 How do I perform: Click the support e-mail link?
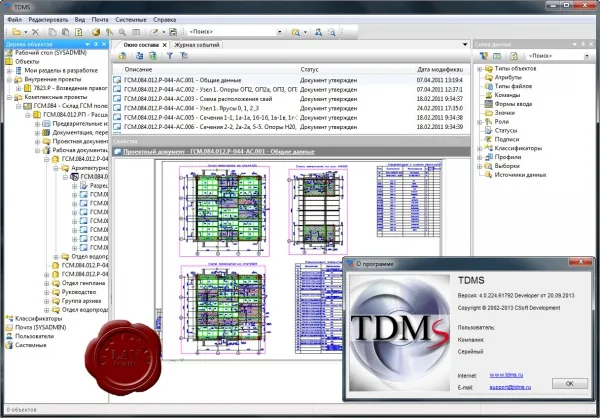click(510, 387)
